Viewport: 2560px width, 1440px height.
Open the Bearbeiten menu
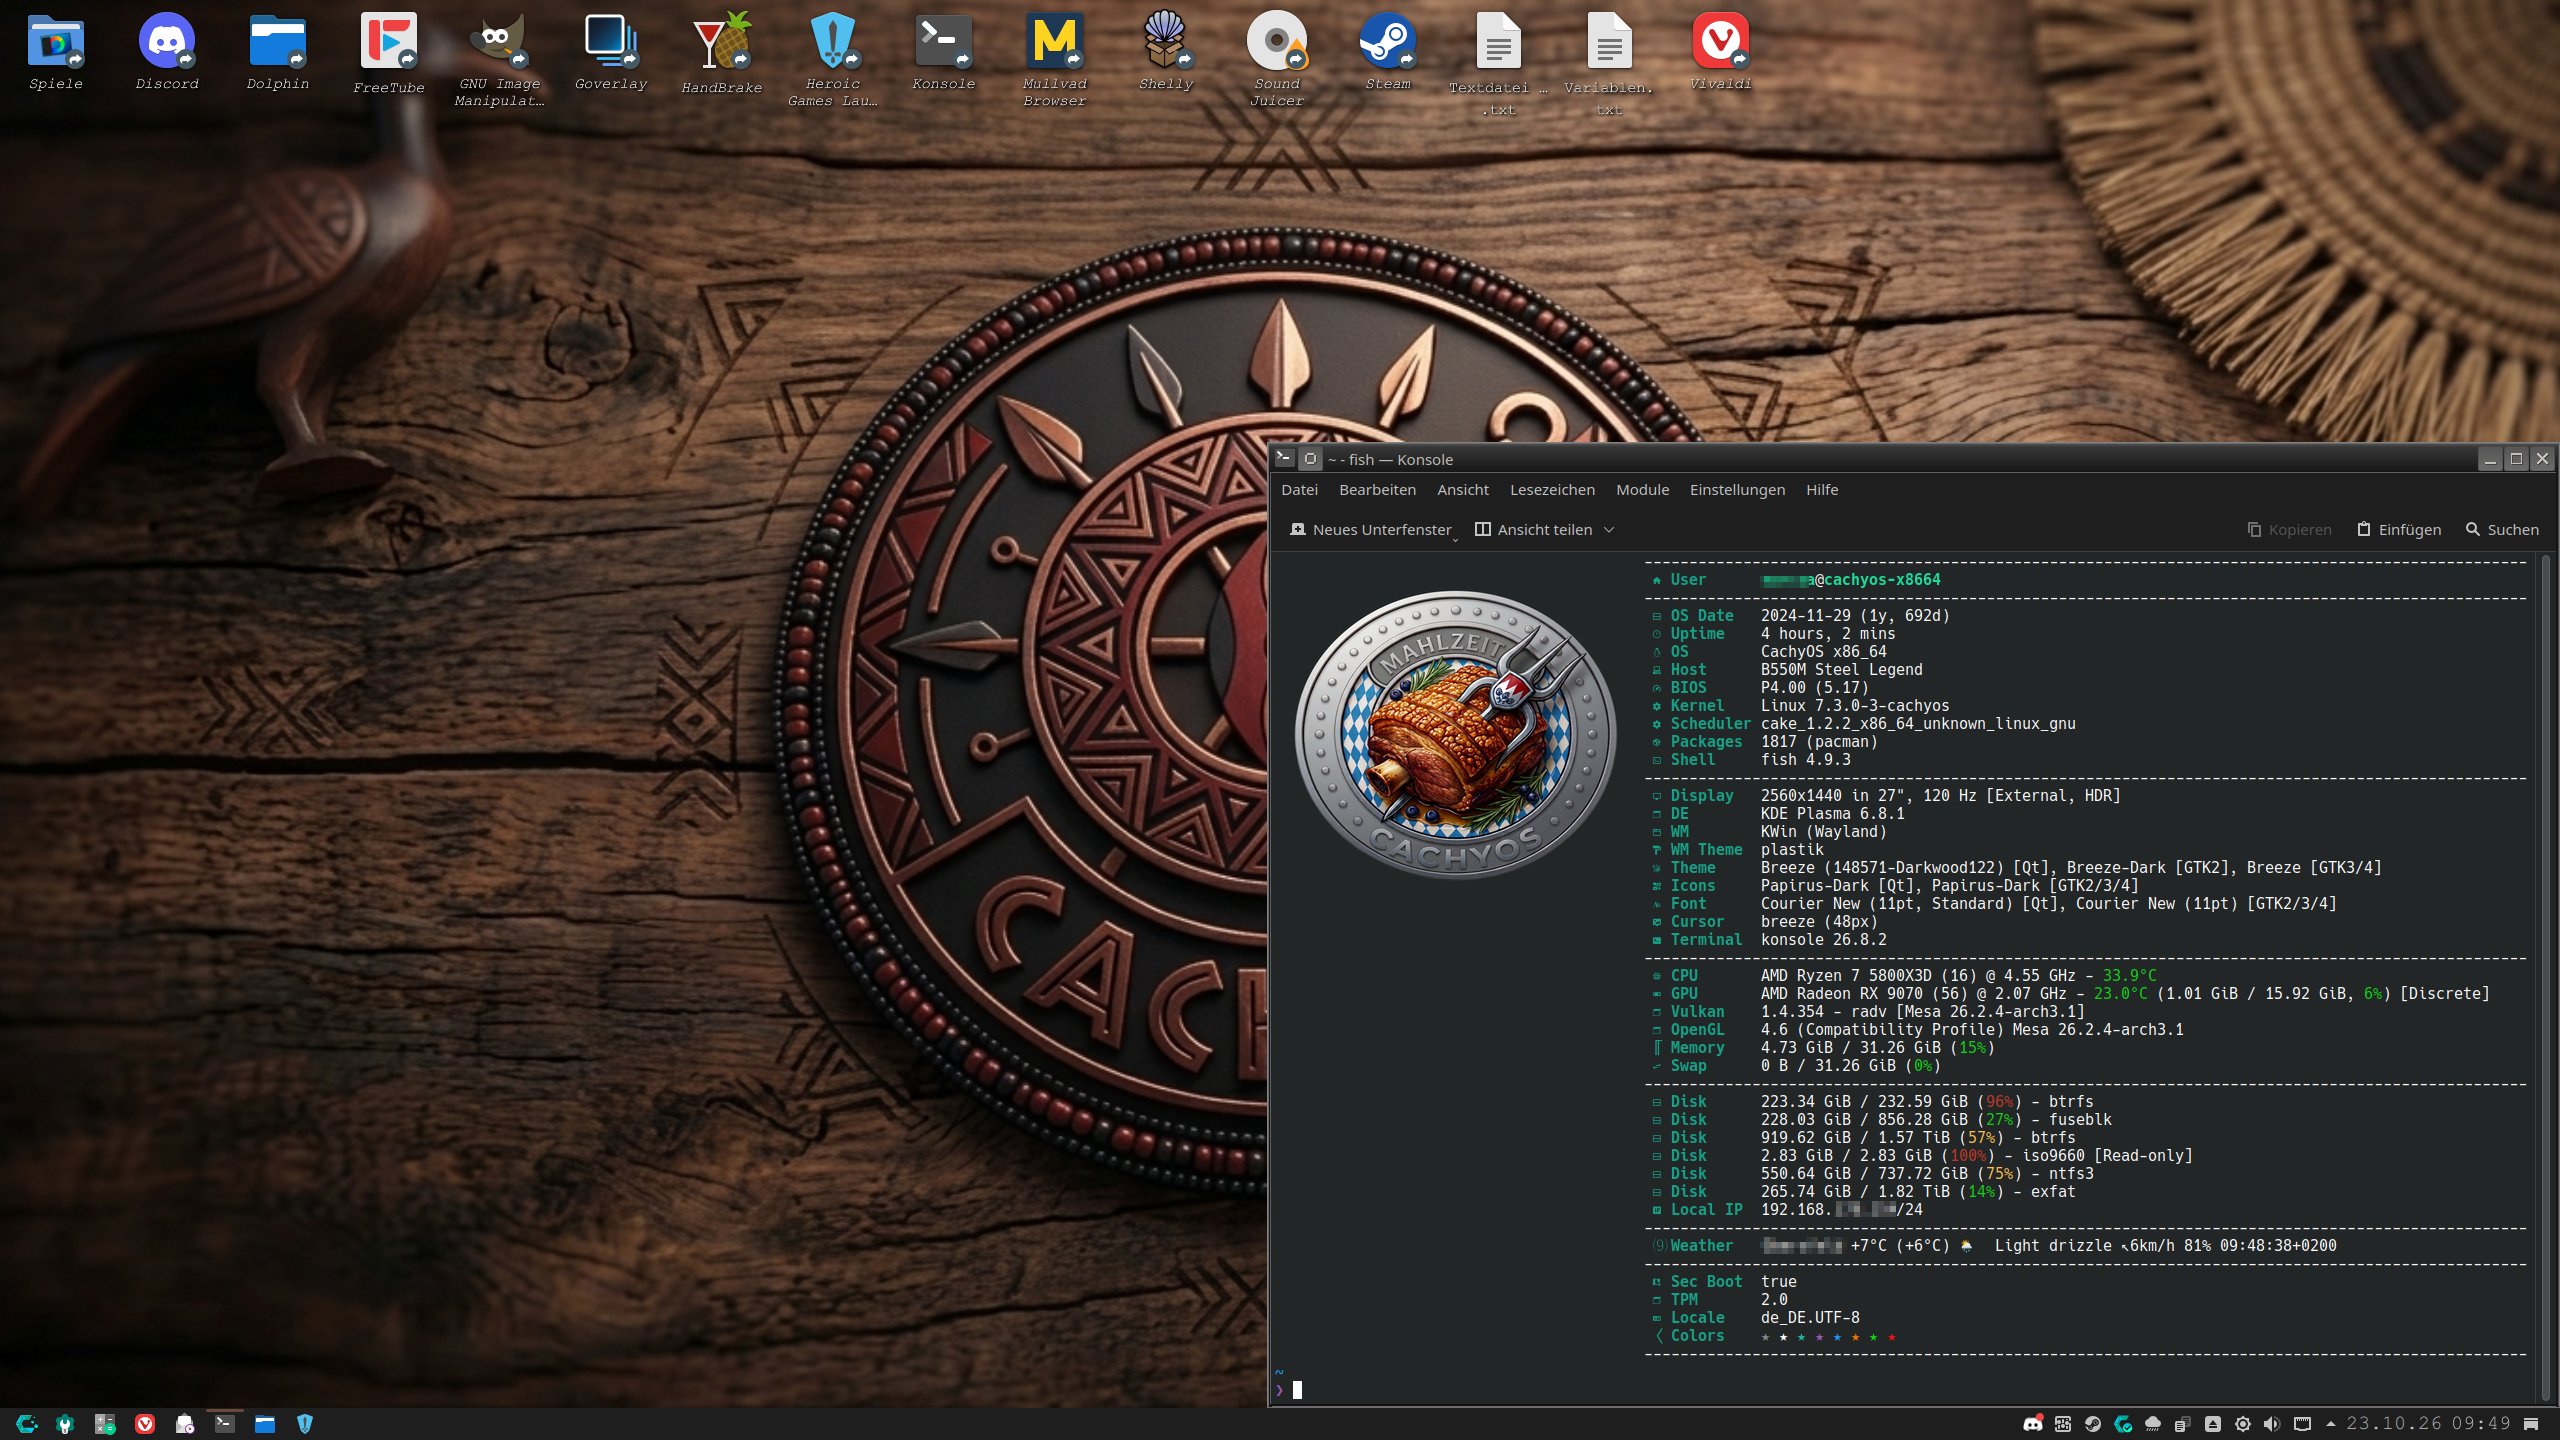1377,490
